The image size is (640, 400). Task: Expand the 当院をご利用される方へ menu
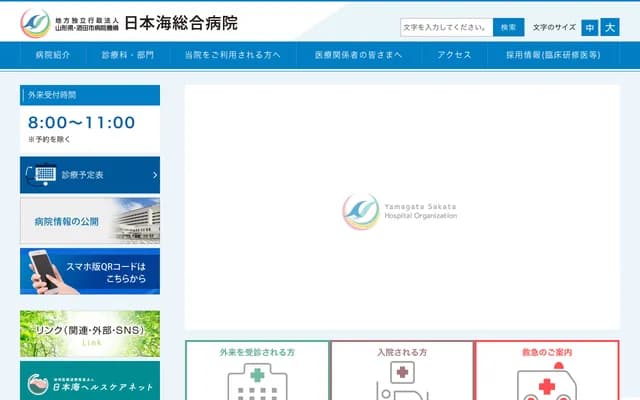232,55
